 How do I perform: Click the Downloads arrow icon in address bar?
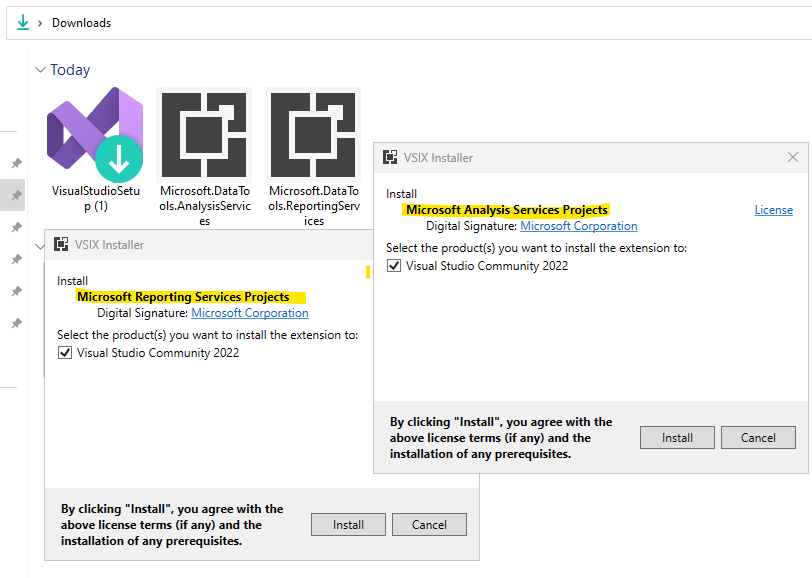click(23, 23)
